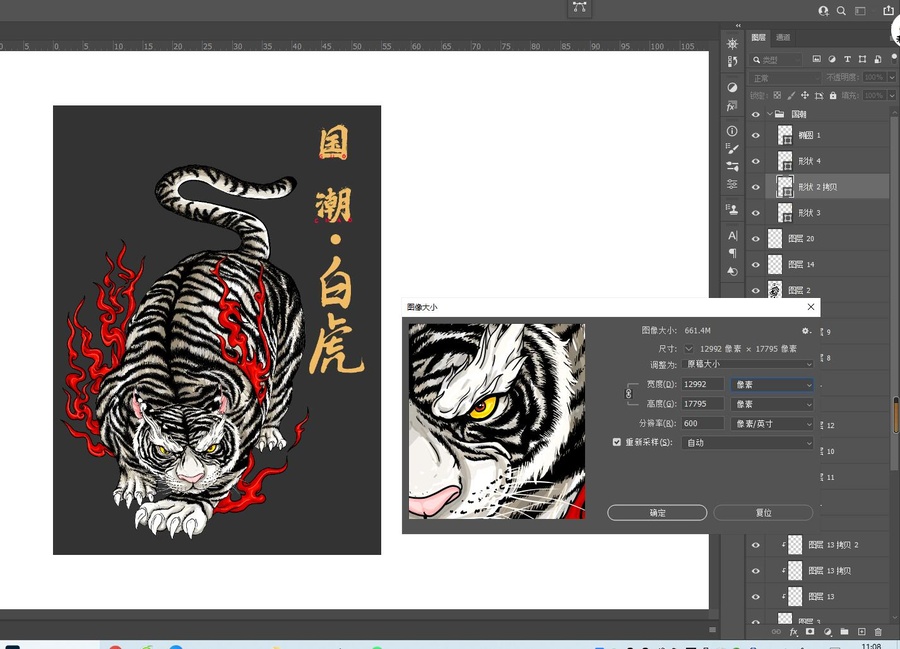Filter layers by type layers icon
This screenshot has height=649, width=900.
point(847,59)
